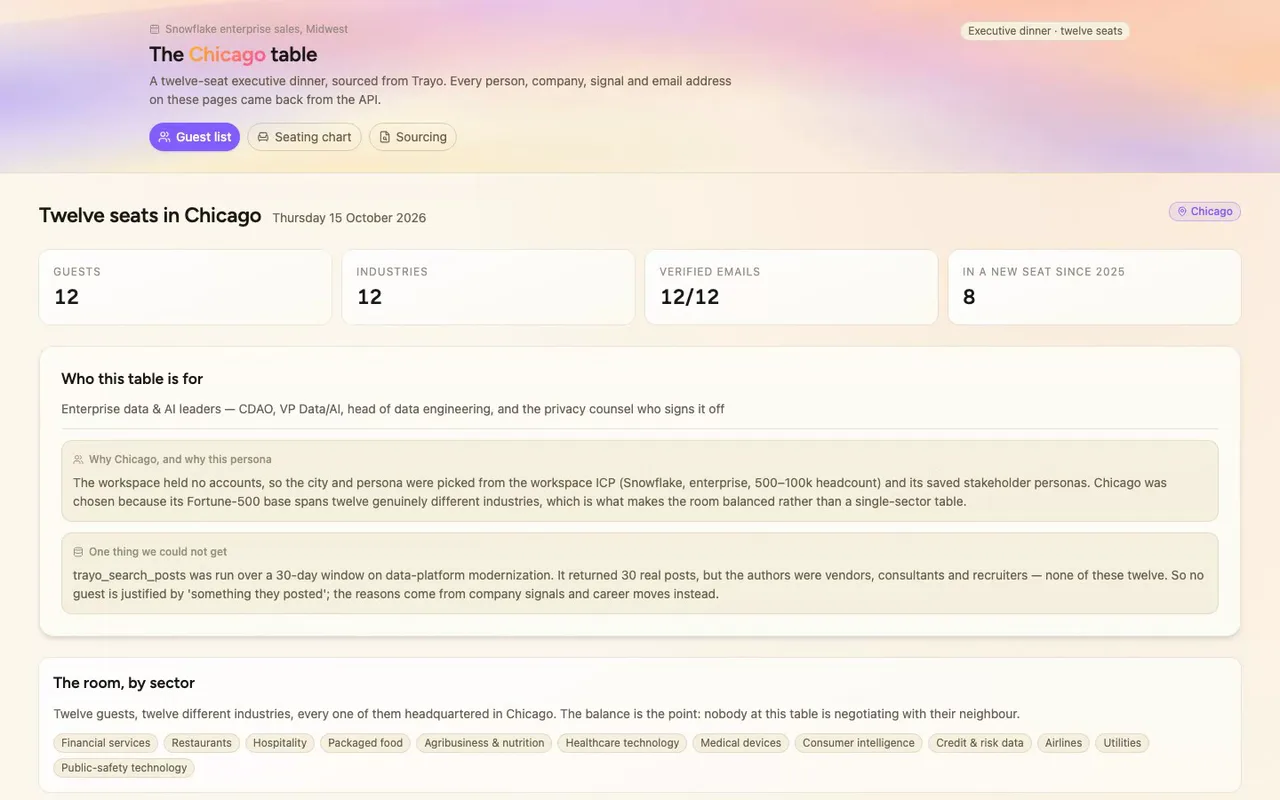Pick the Airlines sector chip
Image resolution: width=1280 pixels, height=800 pixels.
(x=1064, y=743)
